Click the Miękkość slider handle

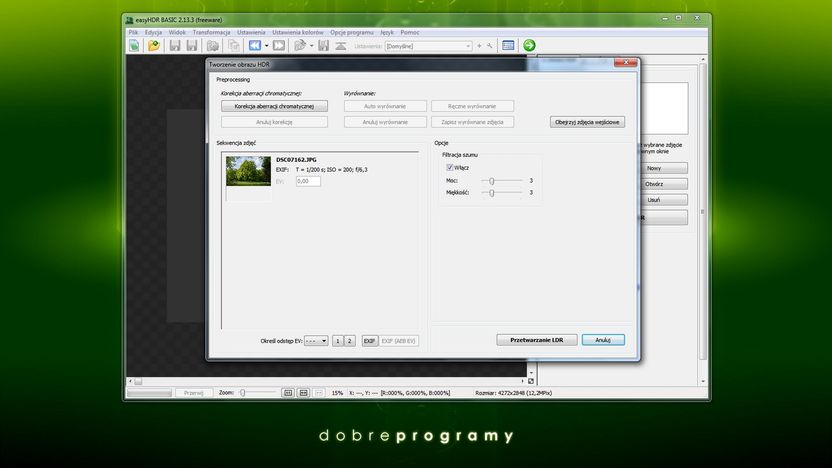tap(492, 193)
